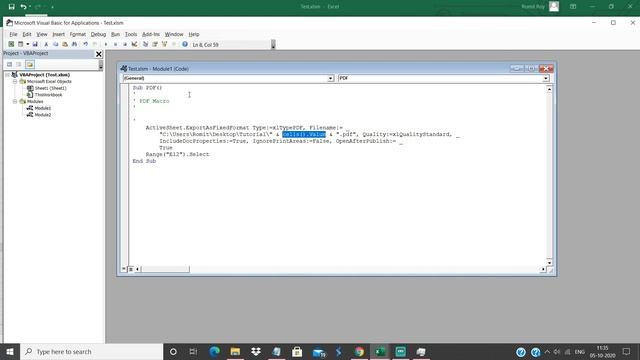Click View Object icon in Project panel

click(19, 64)
